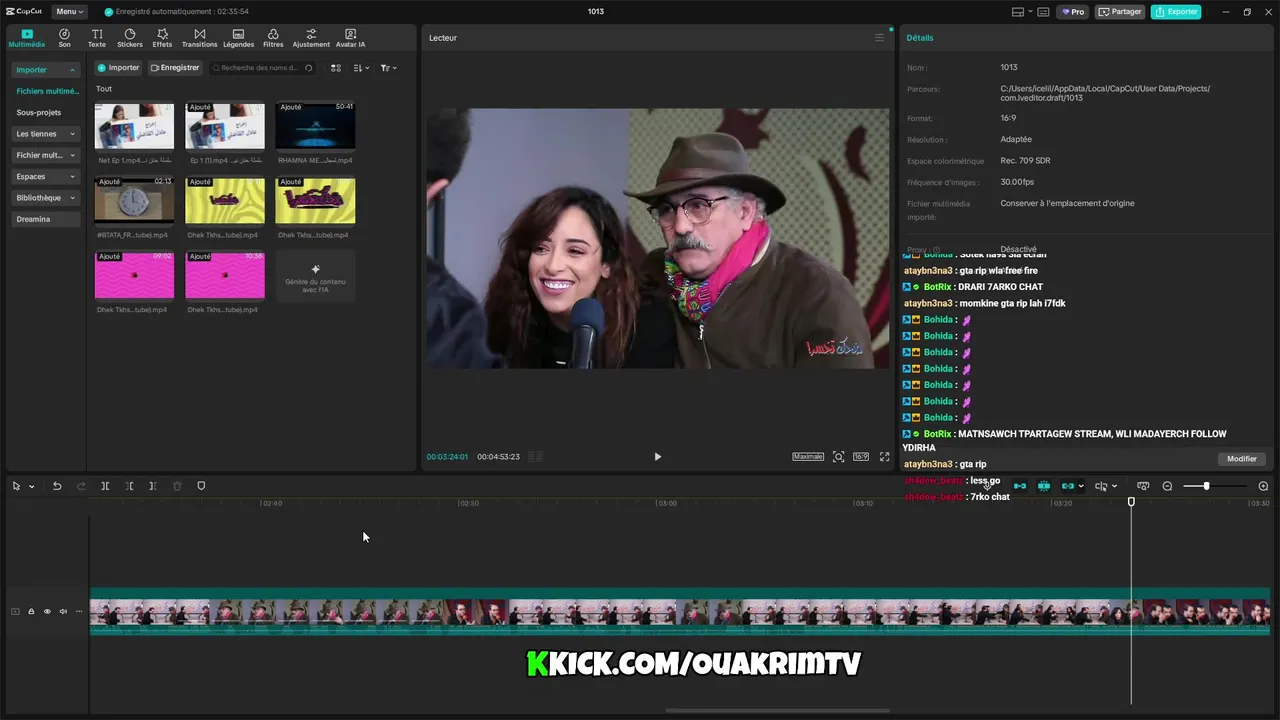Open the sort order dropdown in media panel
The width and height of the screenshot is (1280, 720).
pos(362,68)
